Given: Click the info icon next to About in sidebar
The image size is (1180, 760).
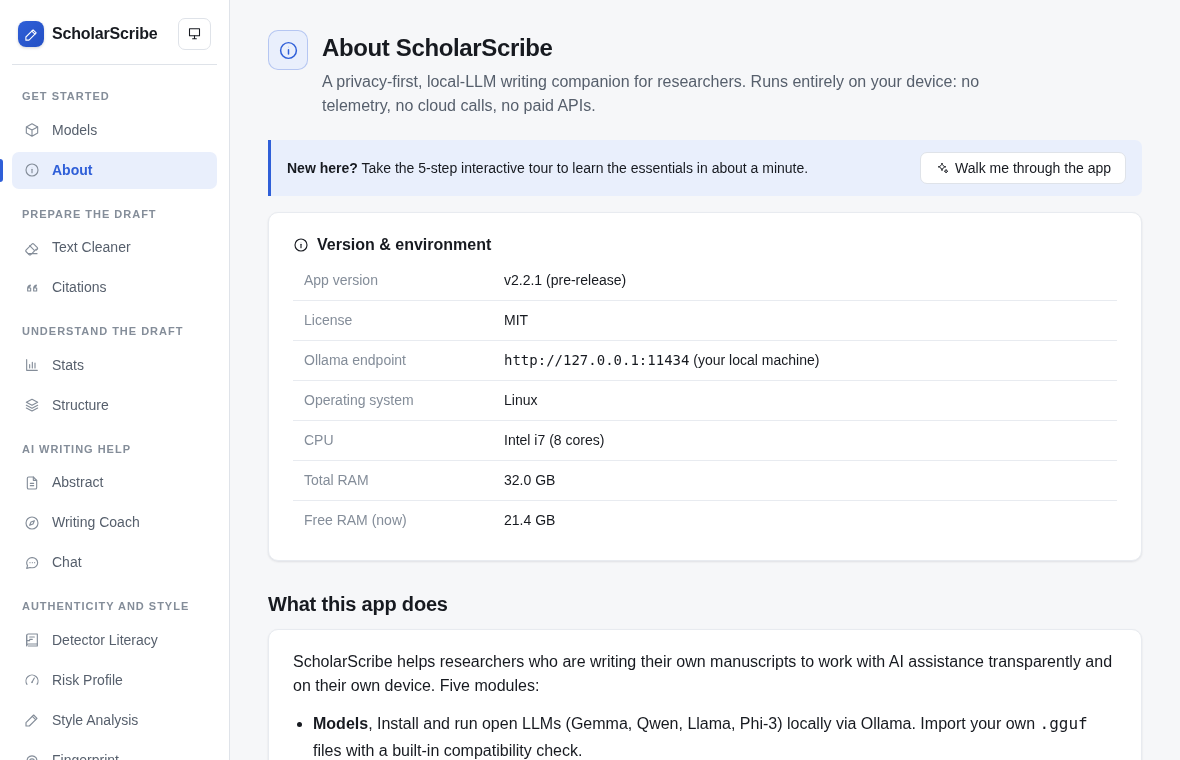Looking at the screenshot, I should coord(32,170).
